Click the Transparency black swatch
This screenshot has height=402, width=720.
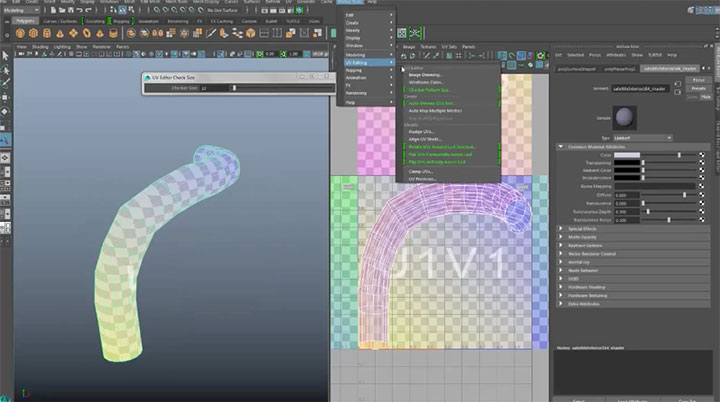627,163
